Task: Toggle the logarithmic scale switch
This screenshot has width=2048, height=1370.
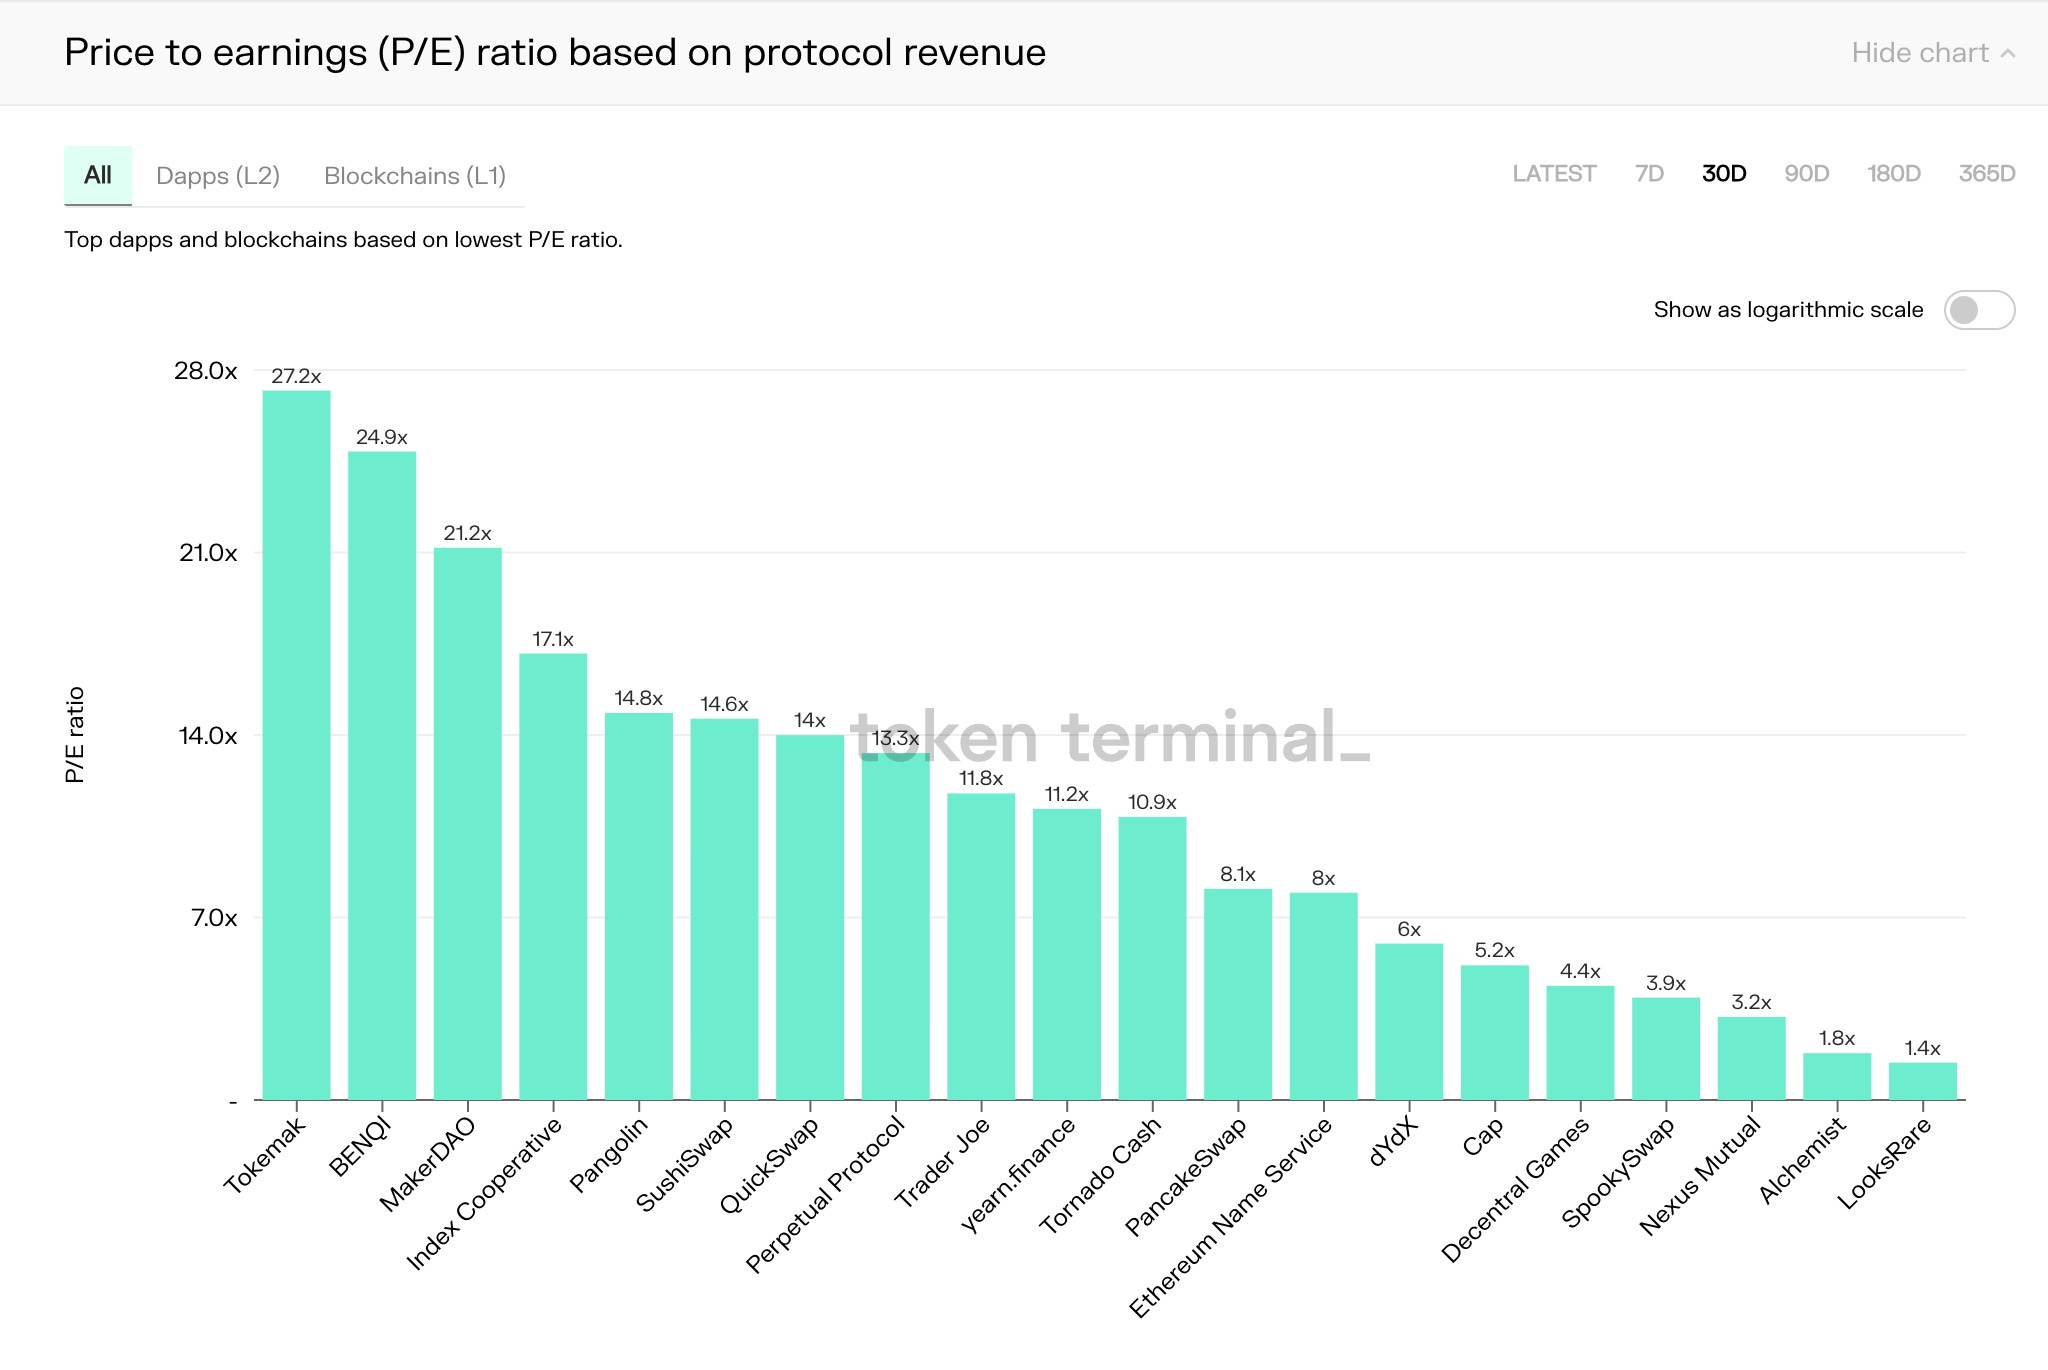Action: [x=1979, y=310]
